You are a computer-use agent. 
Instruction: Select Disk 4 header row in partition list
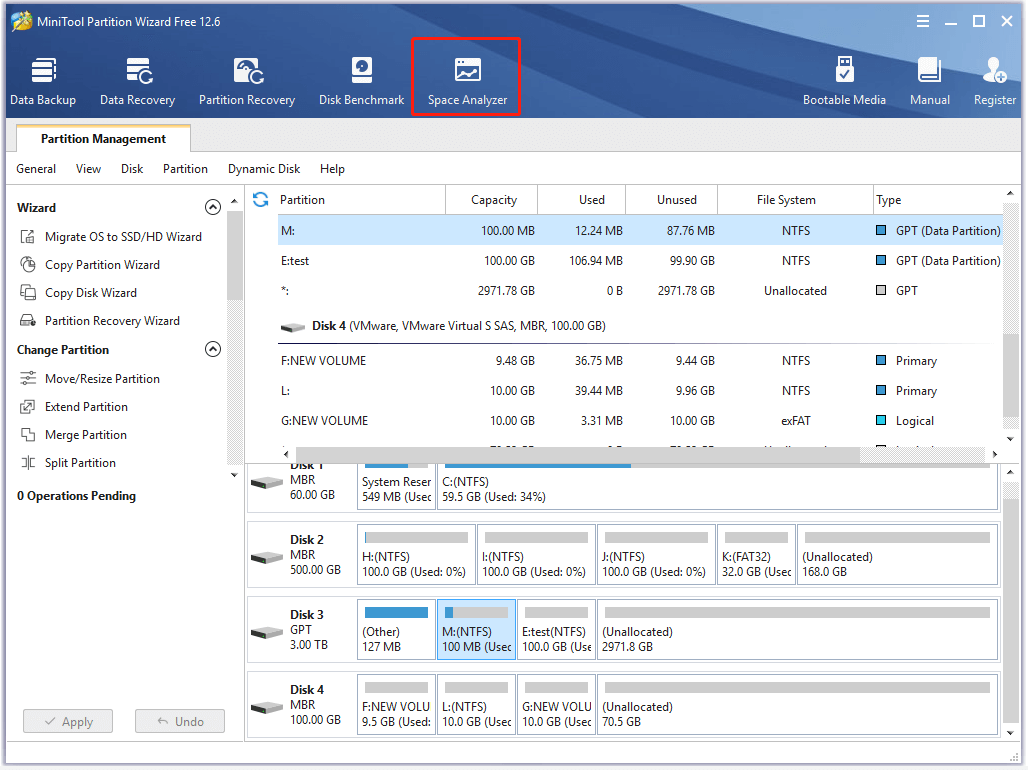pos(639,326)
